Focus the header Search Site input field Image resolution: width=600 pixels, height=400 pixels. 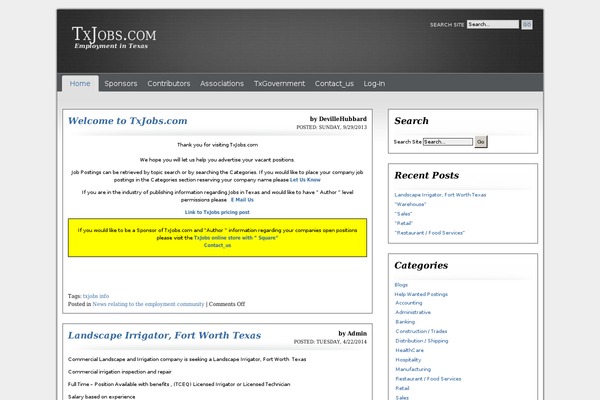(493, 24)
